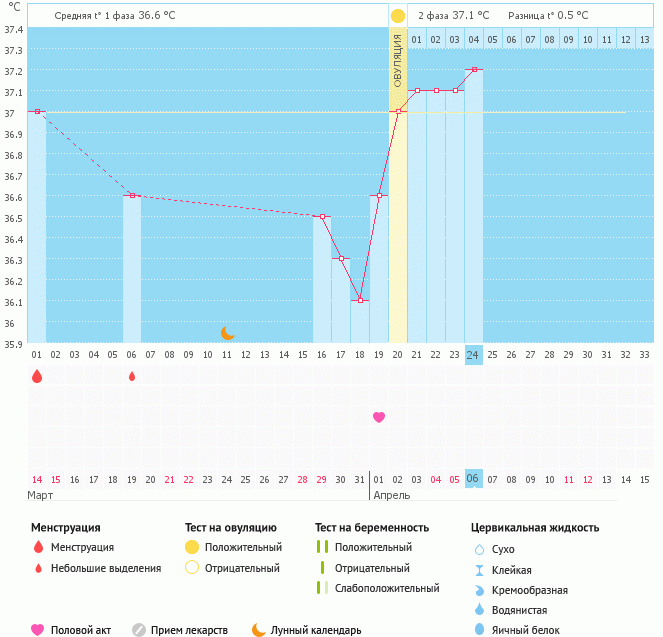Select the highlighted date 06 in April

[x=473, y=479]
